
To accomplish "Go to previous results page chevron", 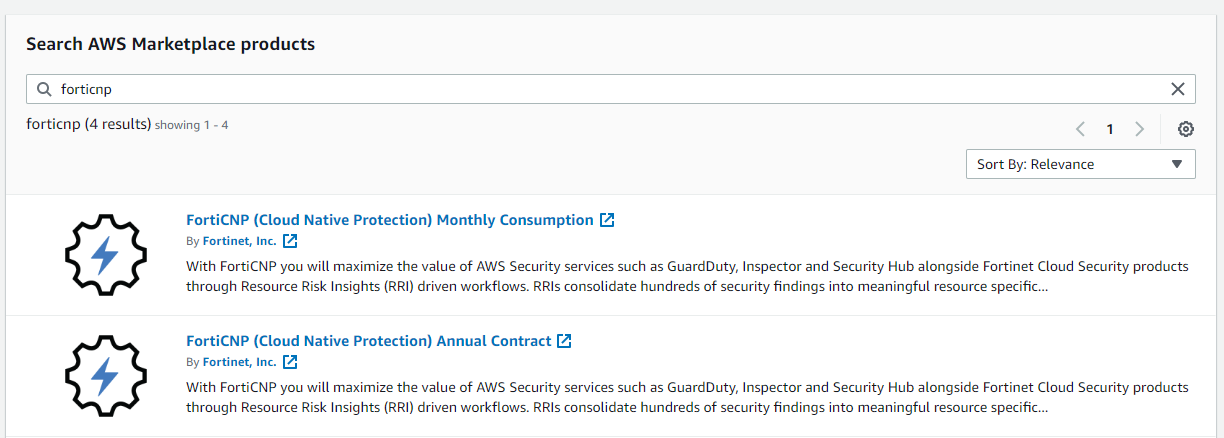I will pyautogui.click(x=1080, y=129).
